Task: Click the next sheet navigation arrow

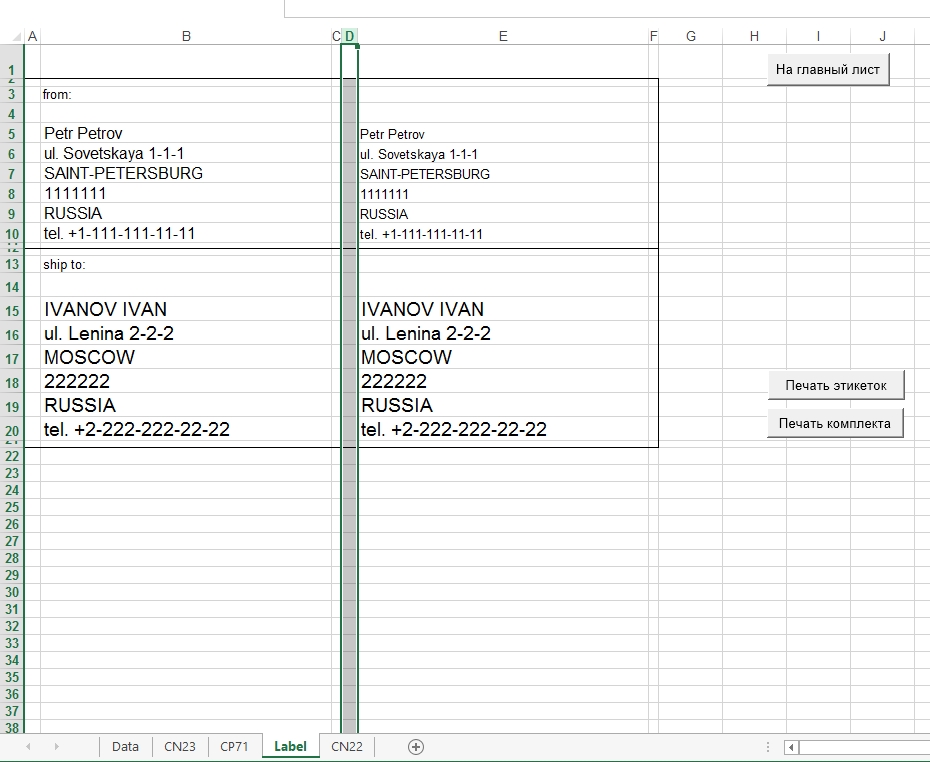Action: click(x=56, y=747)
